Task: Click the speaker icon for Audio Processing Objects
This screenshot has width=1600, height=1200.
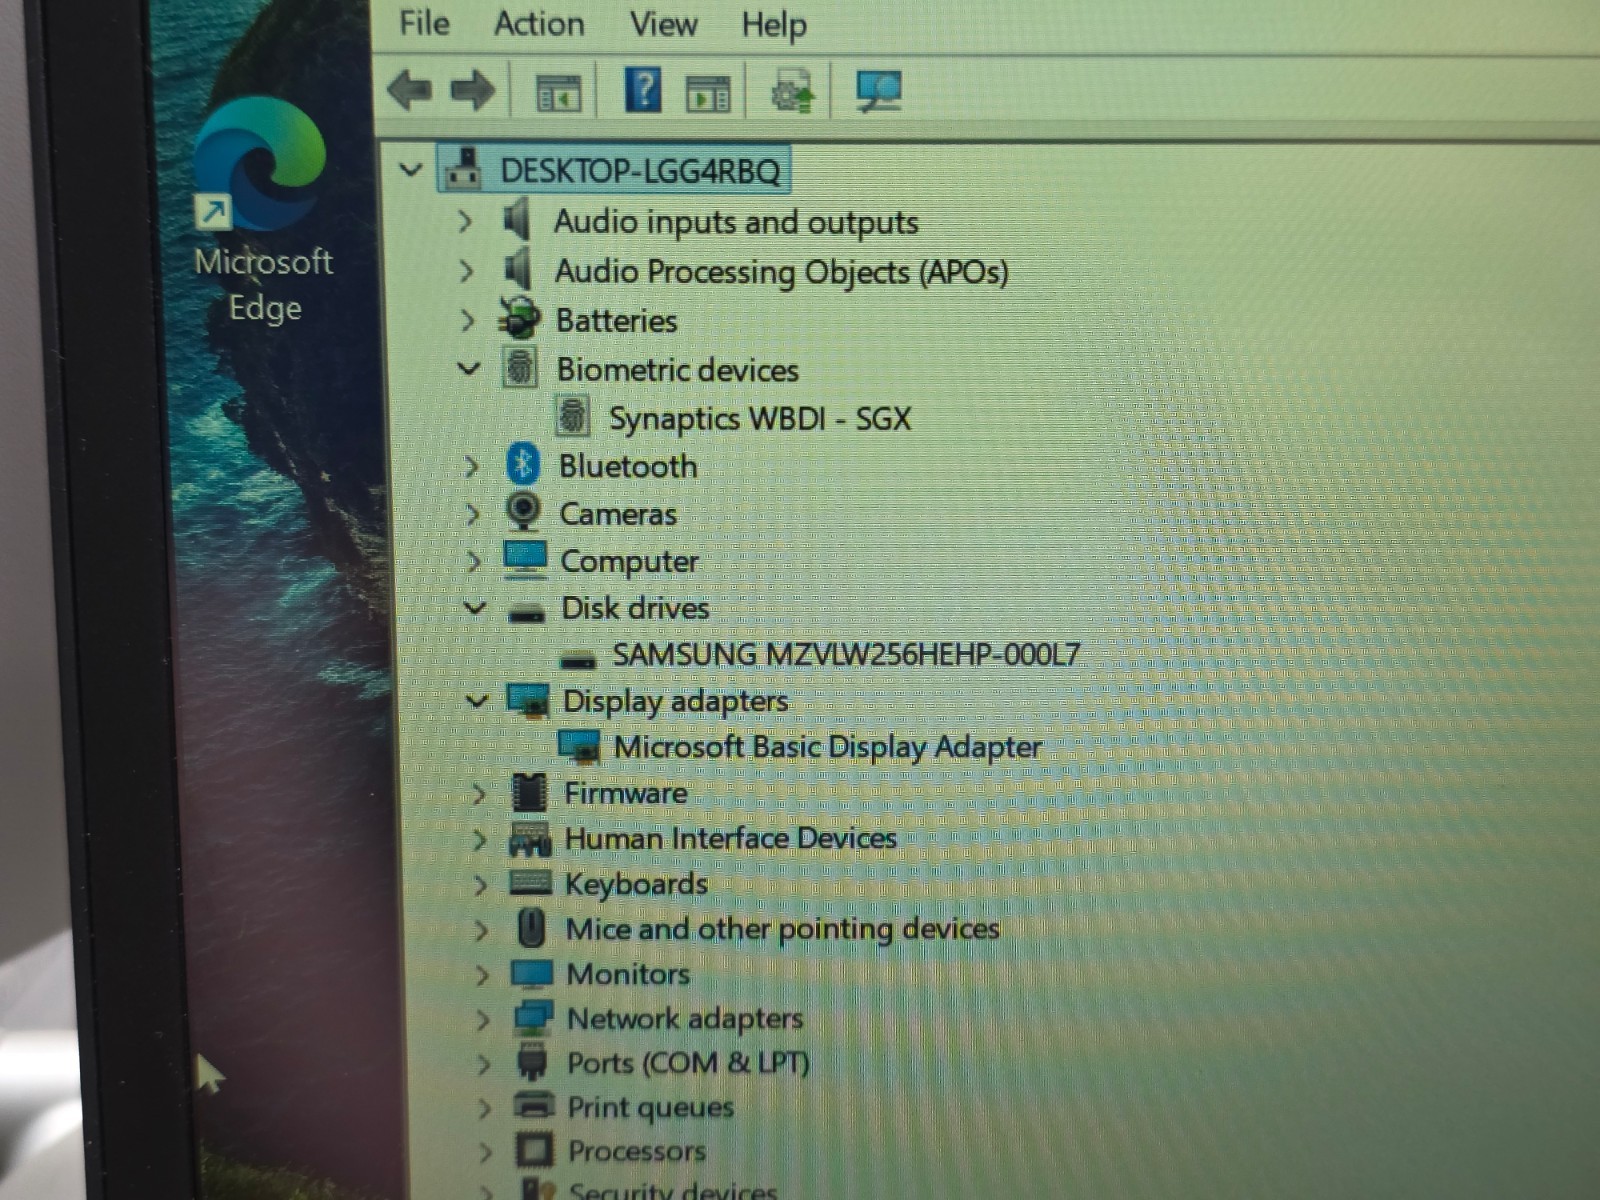Action: (518, 268)
